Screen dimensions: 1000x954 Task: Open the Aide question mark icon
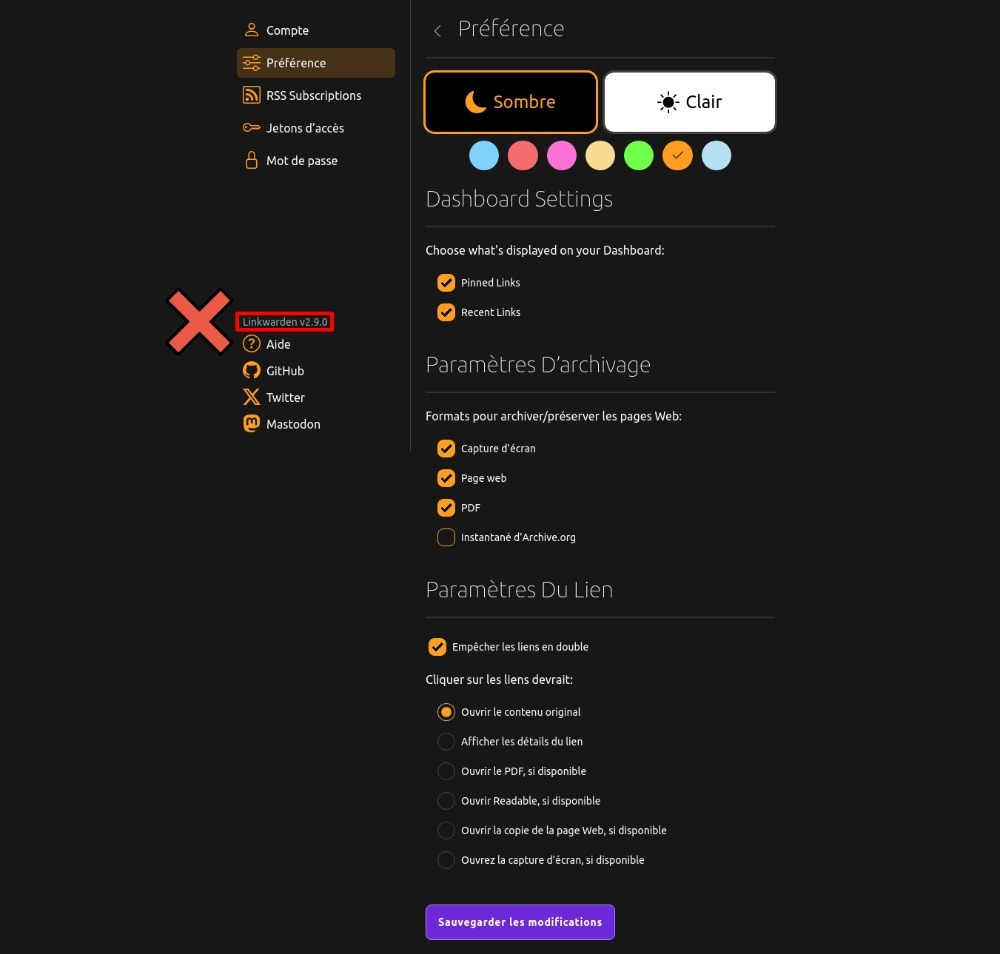[x=251, y=344]
